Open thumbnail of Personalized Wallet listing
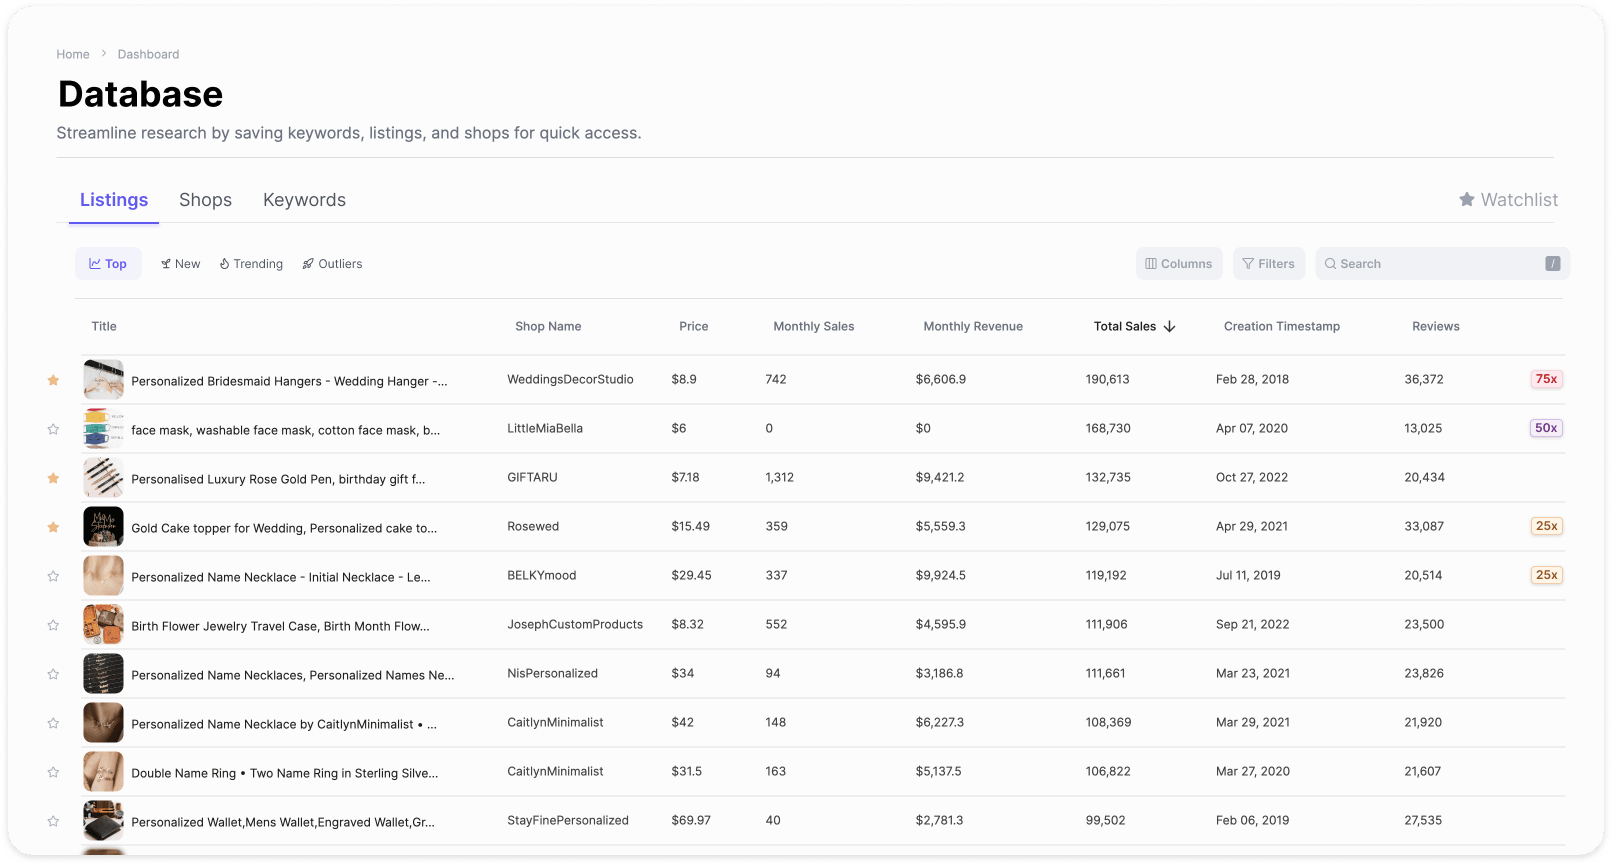Viewport: 1612px width, 865px height. (x=104, y=821)
